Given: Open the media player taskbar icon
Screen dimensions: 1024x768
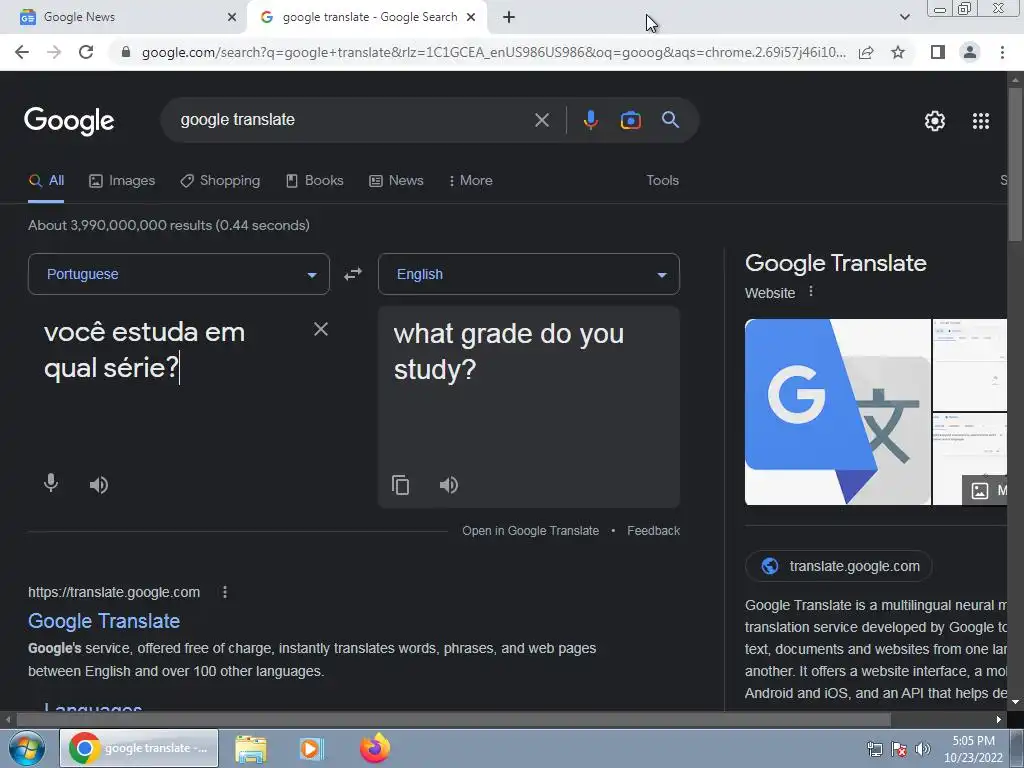Looking at the screenshot, I should pos(312,748).
